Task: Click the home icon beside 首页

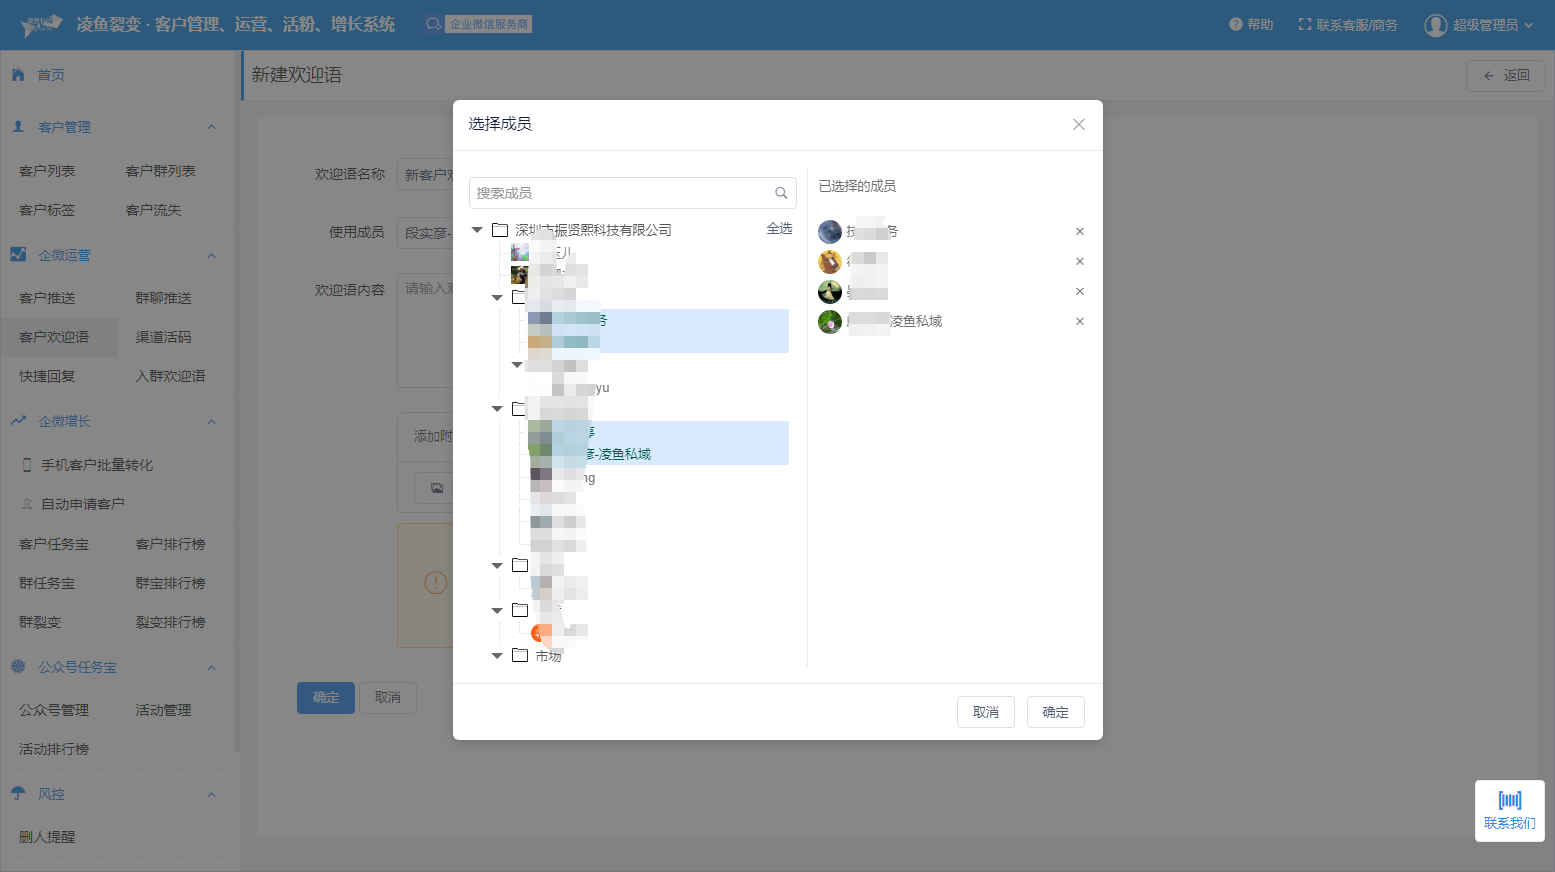Action: point(18,75)
